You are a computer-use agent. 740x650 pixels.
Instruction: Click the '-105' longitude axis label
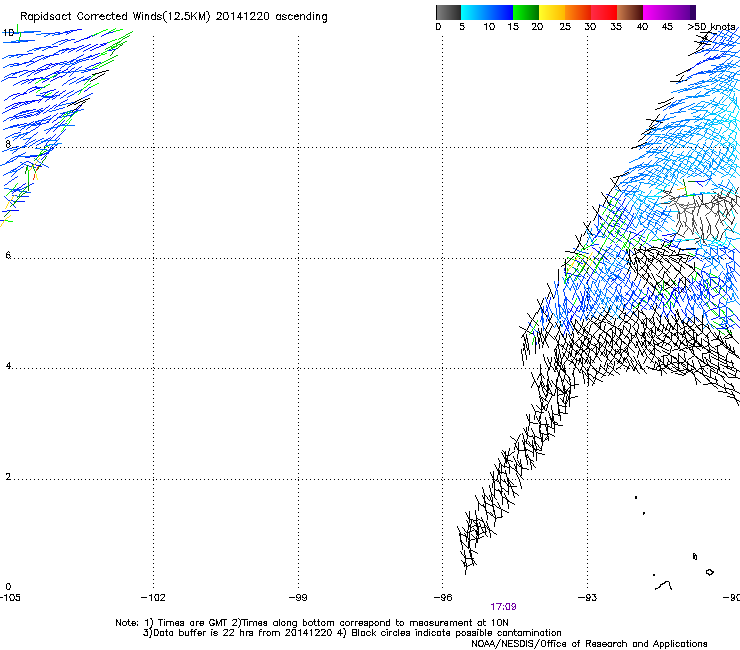point(10,598)
